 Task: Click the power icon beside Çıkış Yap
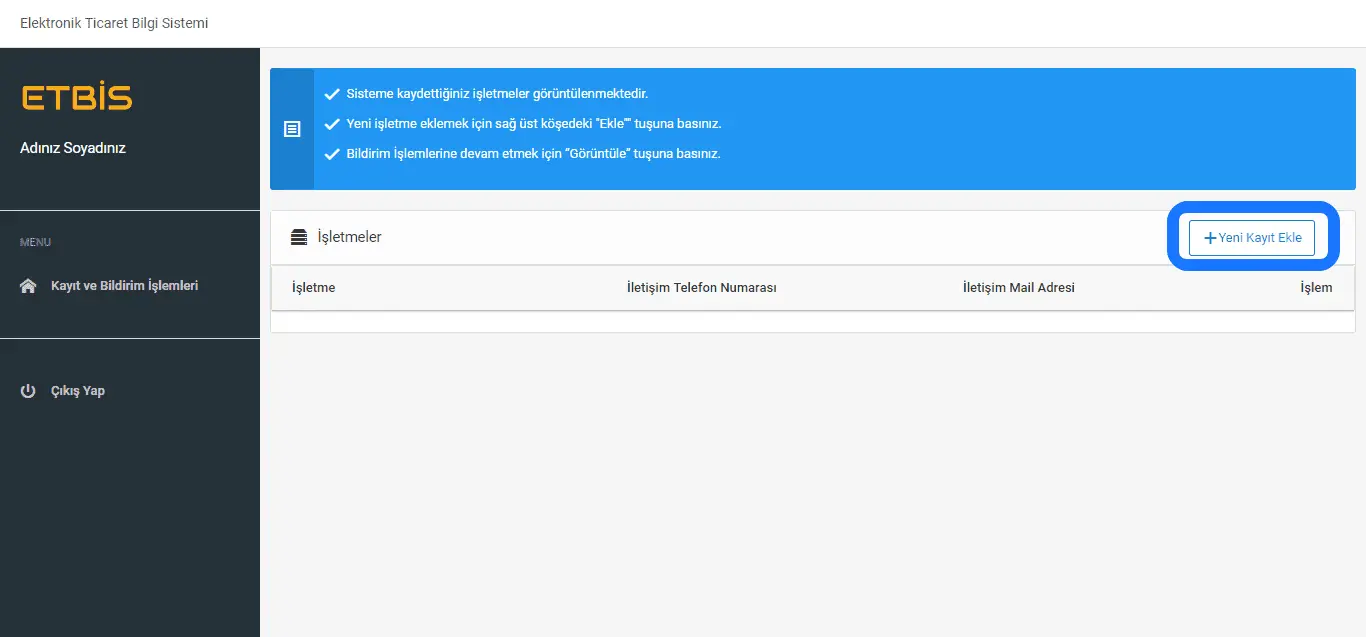pyautogui.click(x=28, y=391)
